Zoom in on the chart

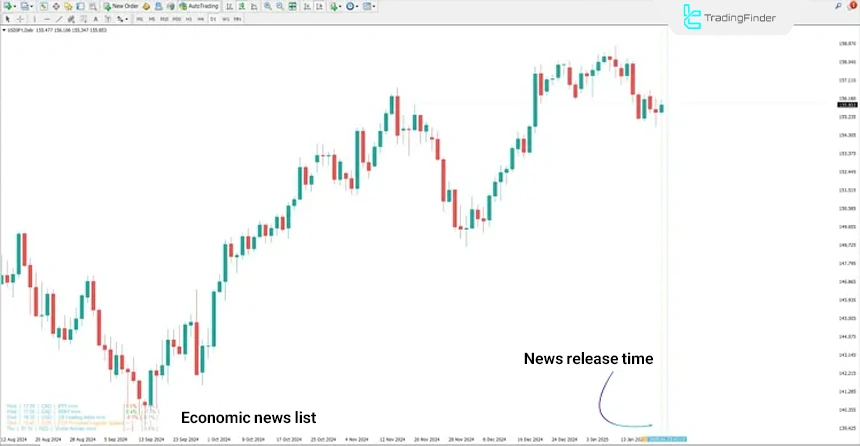(268, 7)
